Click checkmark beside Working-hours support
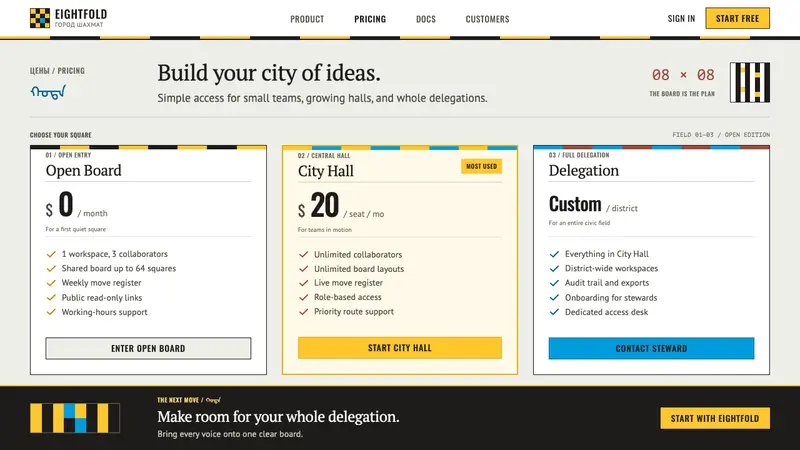800x450 pixels. coord(51,312)
